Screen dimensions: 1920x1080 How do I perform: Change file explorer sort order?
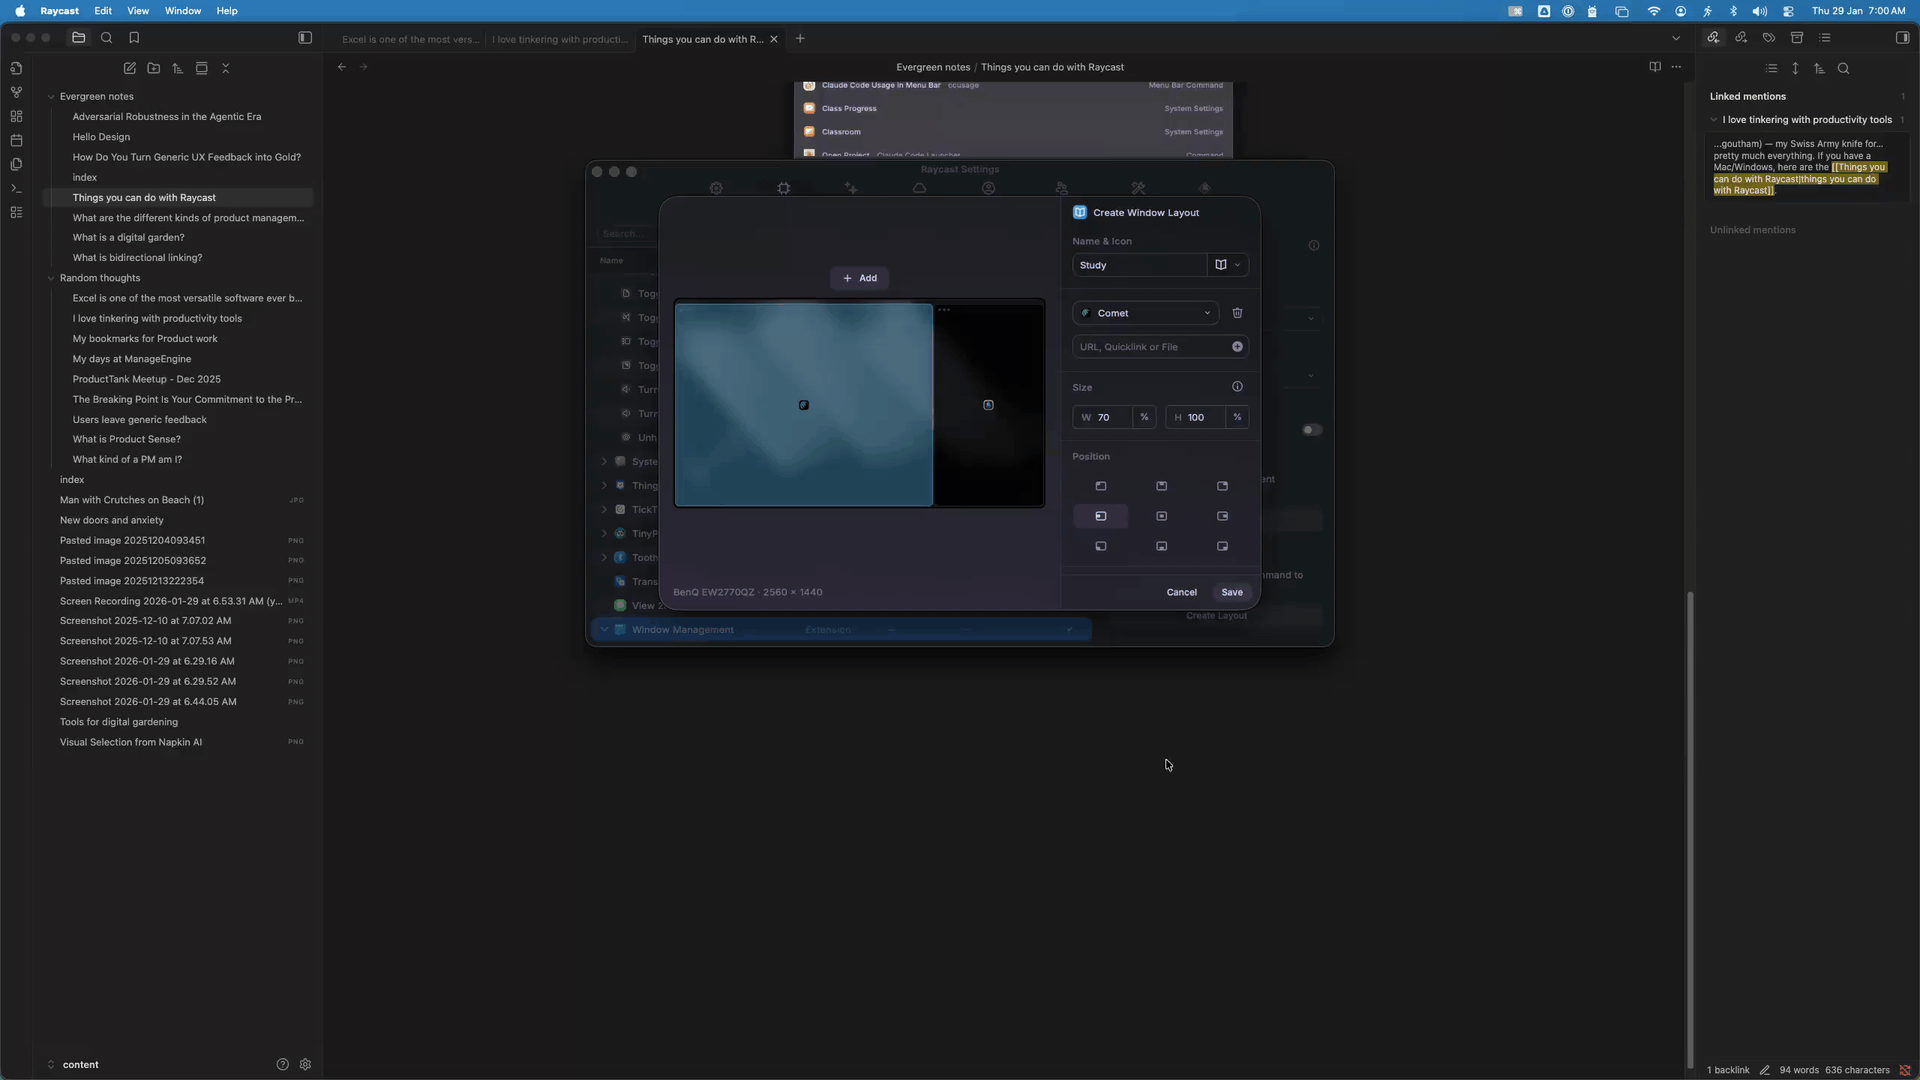pyautogui.click(x=178, y=68)
